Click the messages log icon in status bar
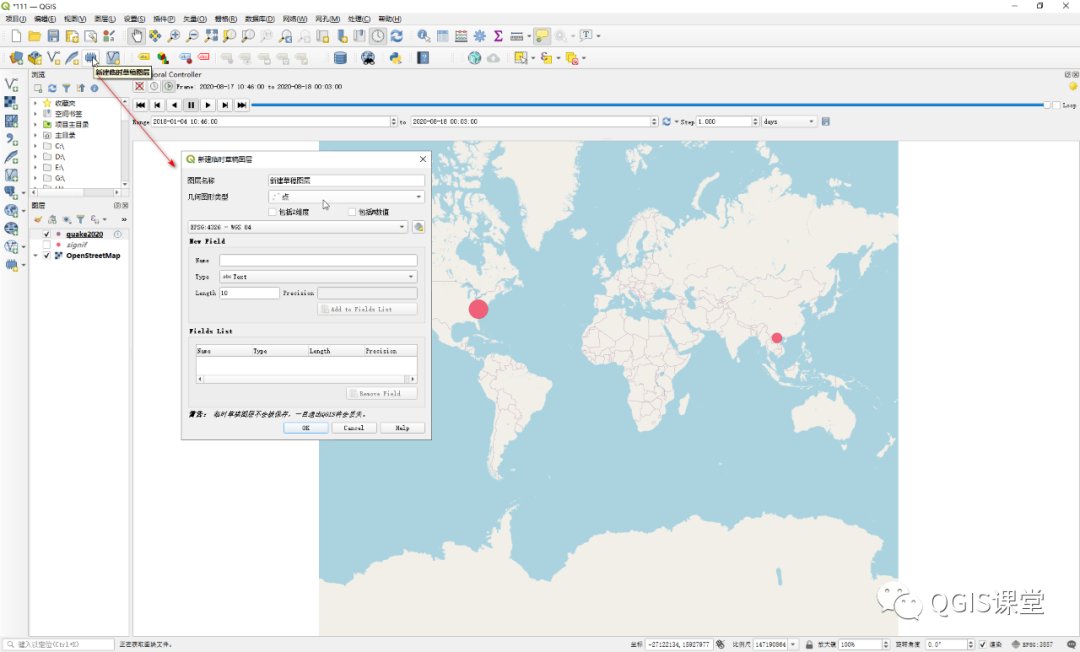 pos(1071,644)
